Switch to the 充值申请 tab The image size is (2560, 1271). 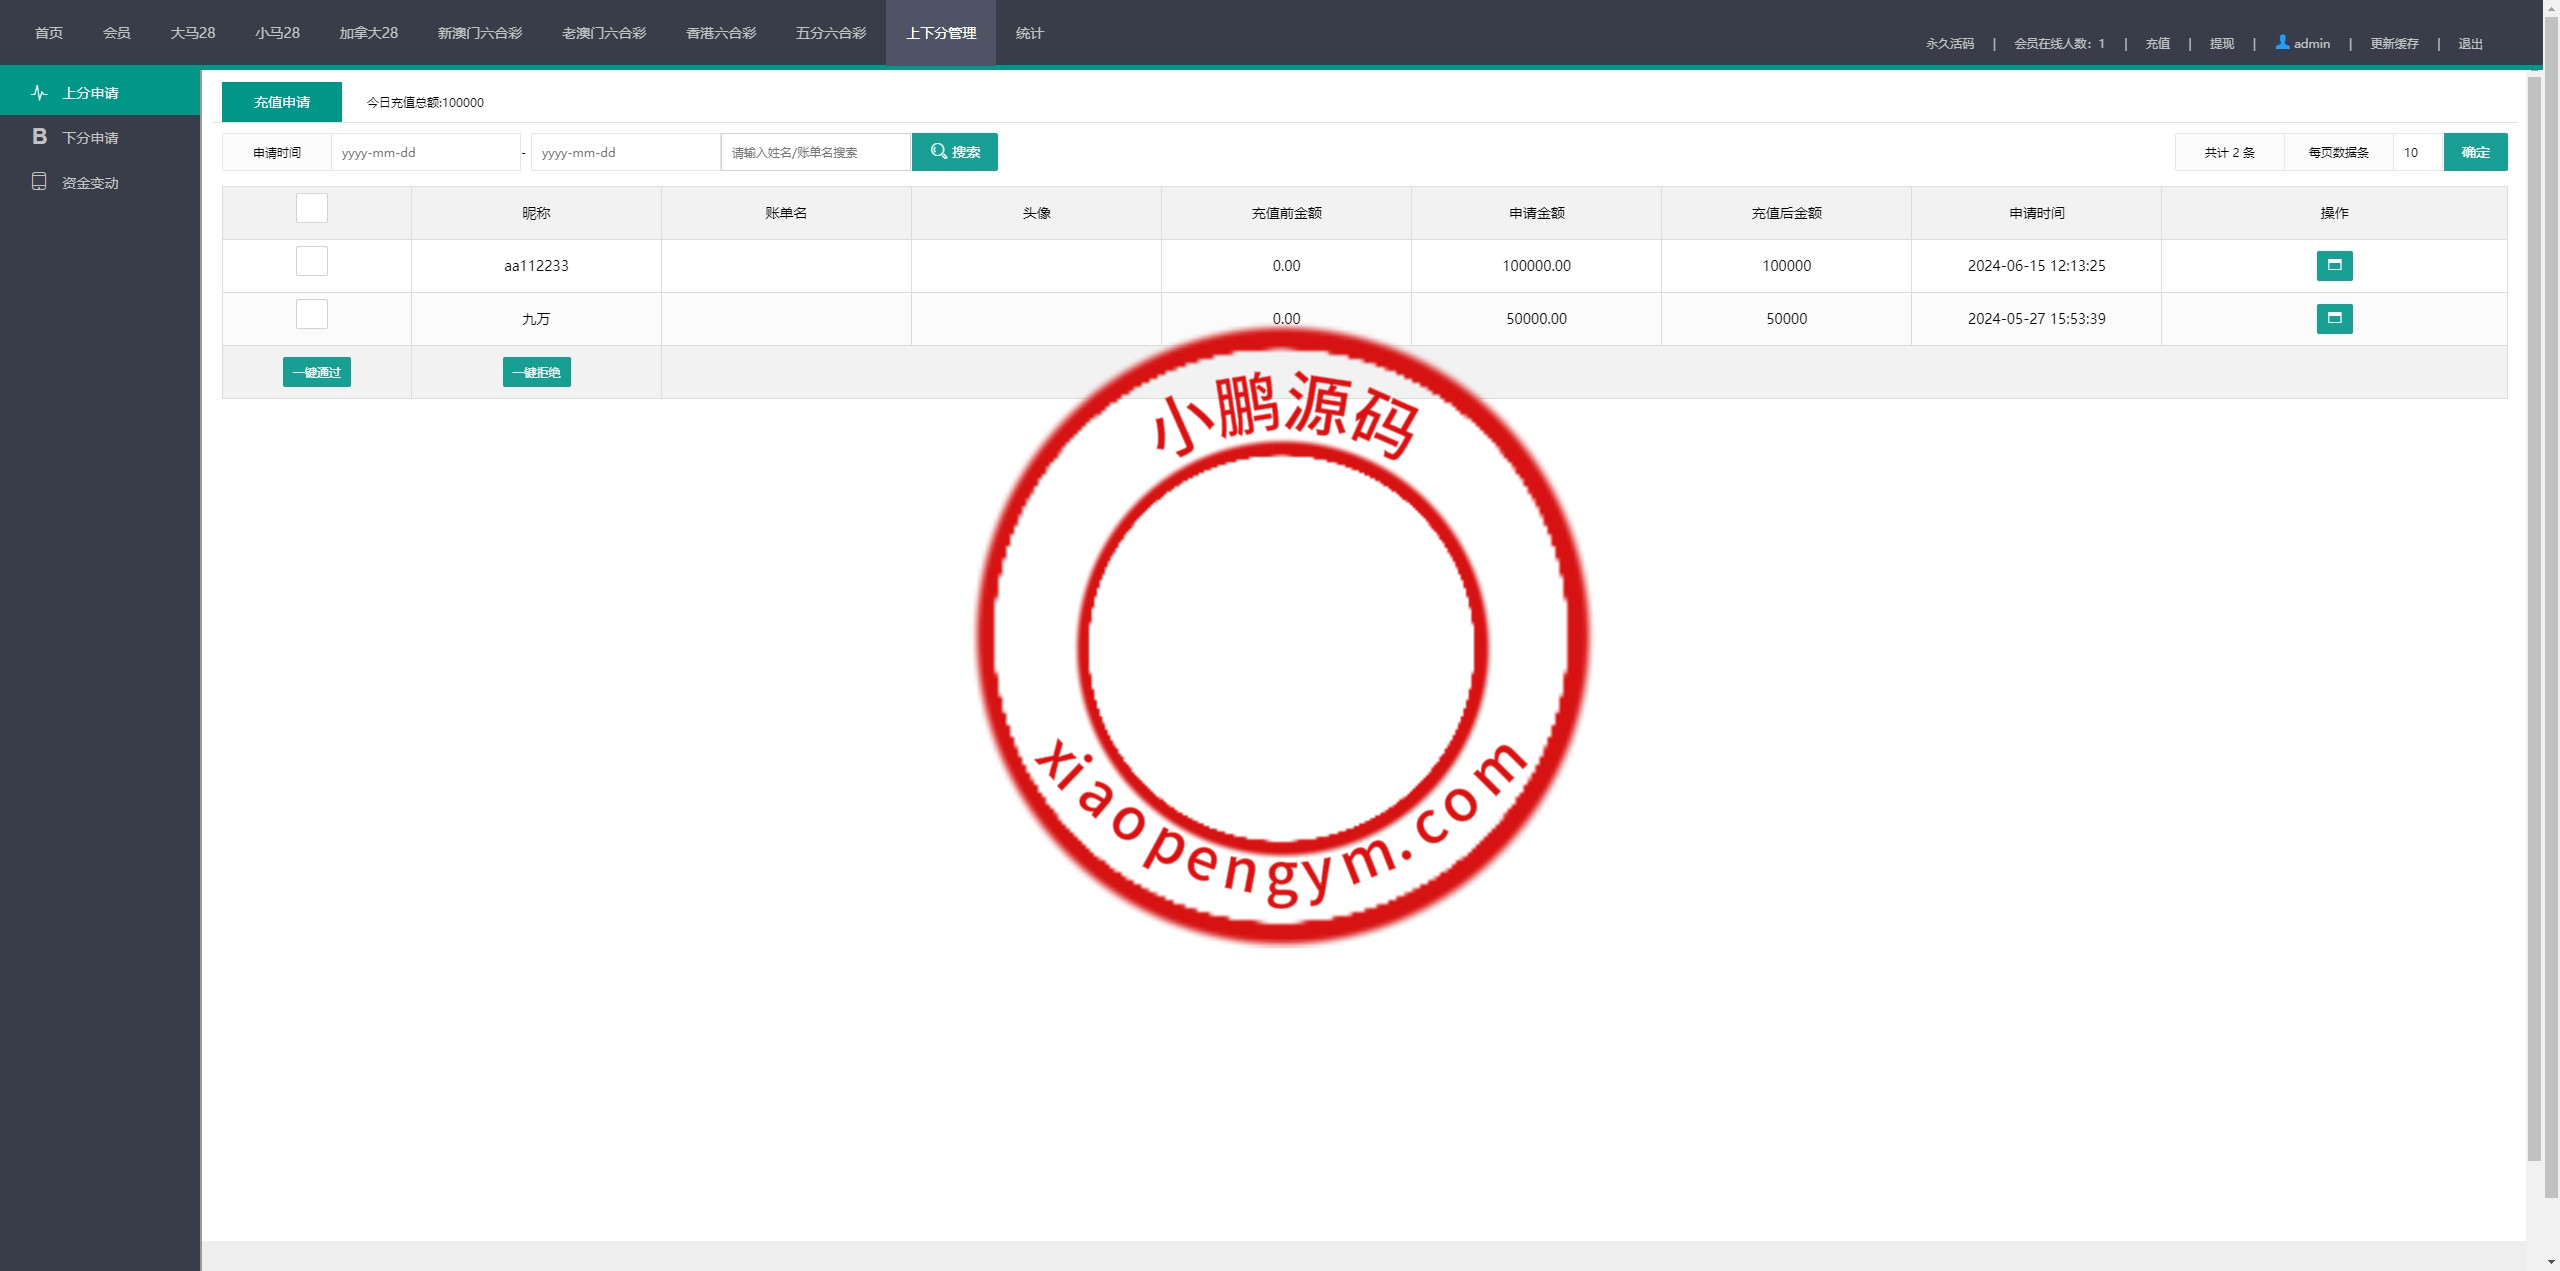click(x=282, y=102)
